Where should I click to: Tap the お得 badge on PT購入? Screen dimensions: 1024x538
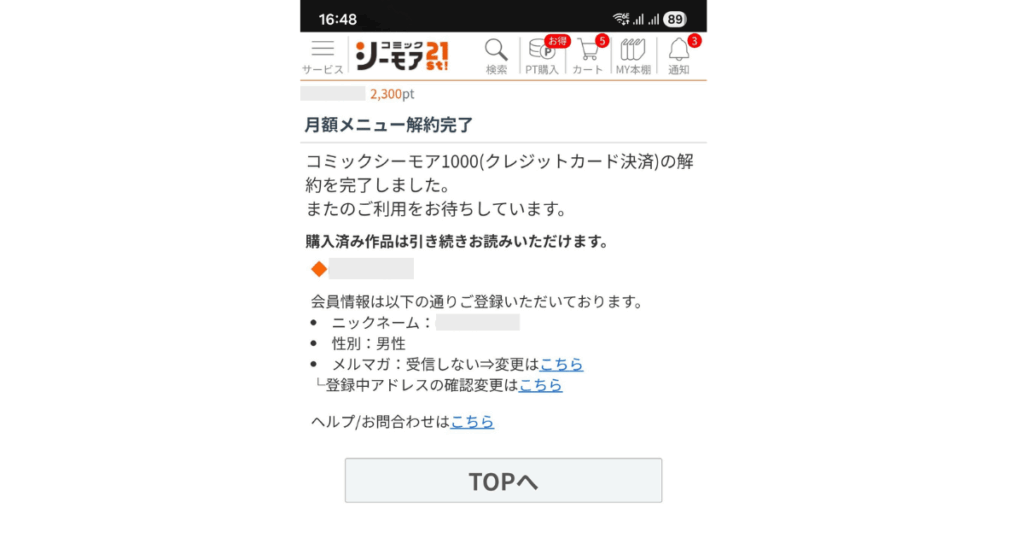tap(557, 41)
